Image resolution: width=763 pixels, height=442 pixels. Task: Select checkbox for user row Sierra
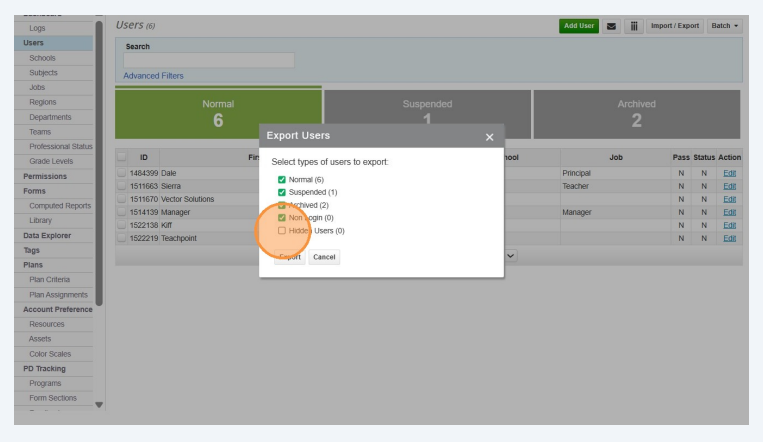tap(122, 186)
